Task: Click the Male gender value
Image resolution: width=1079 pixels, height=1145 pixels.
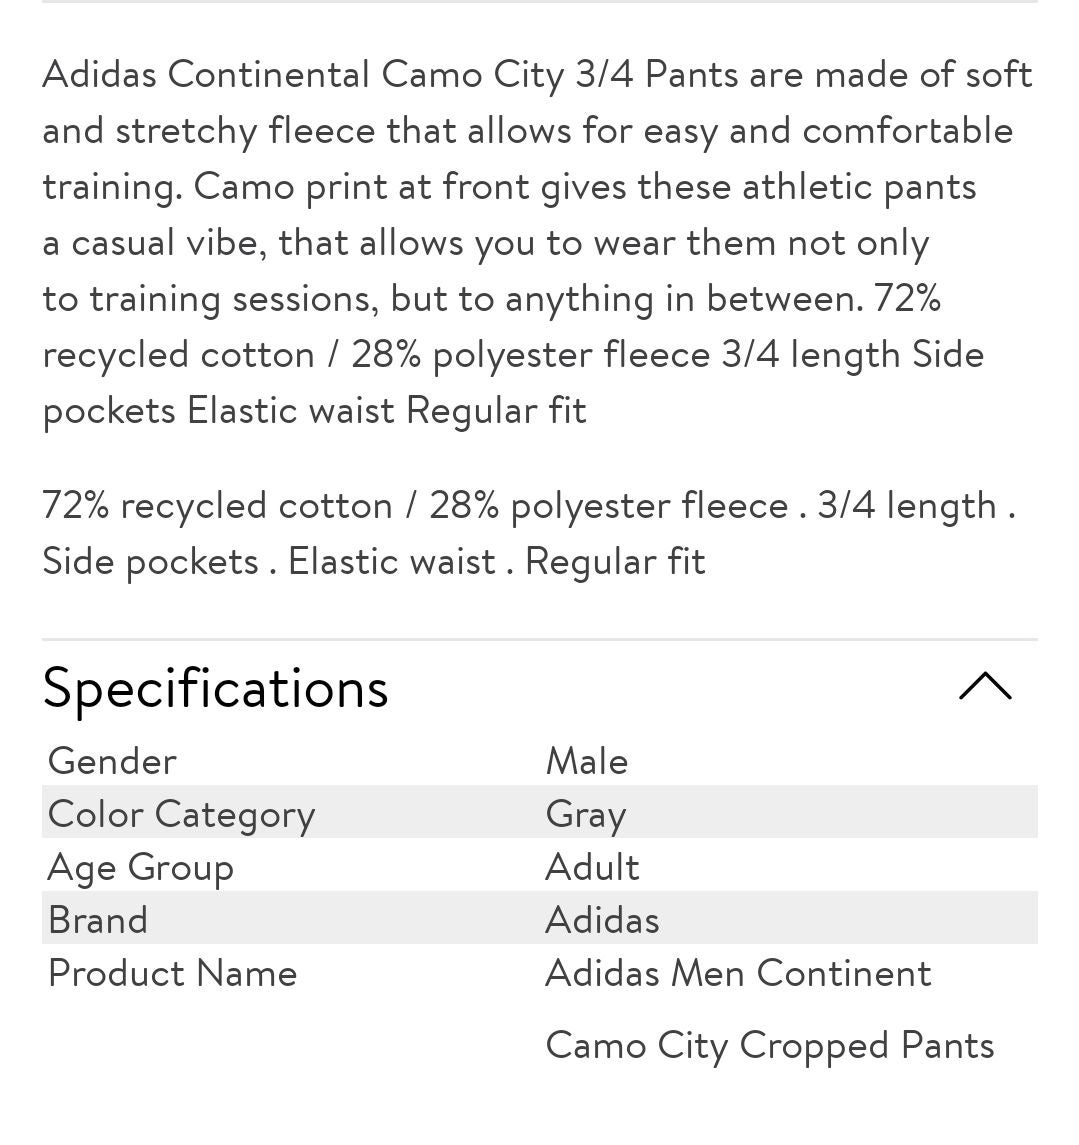Action: [x=586, y=761]
